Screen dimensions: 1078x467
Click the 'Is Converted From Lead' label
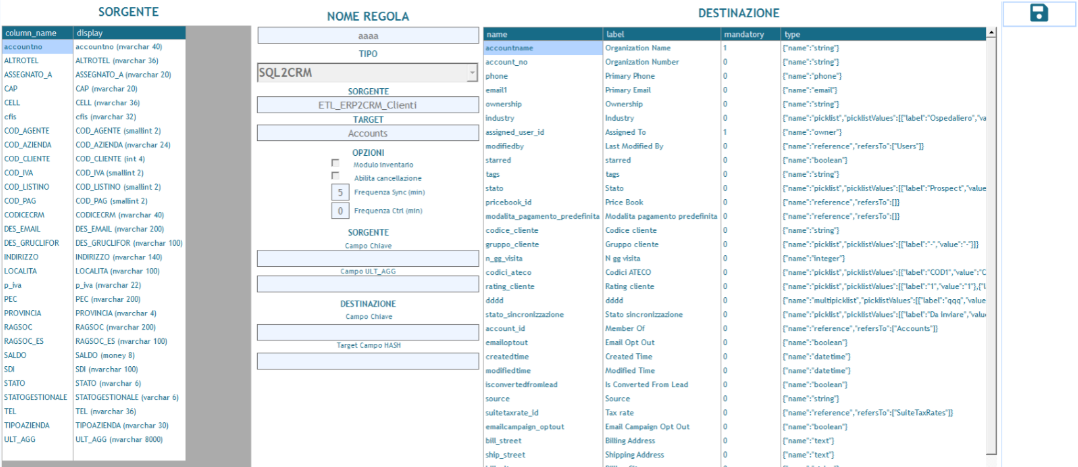[661, 384]
